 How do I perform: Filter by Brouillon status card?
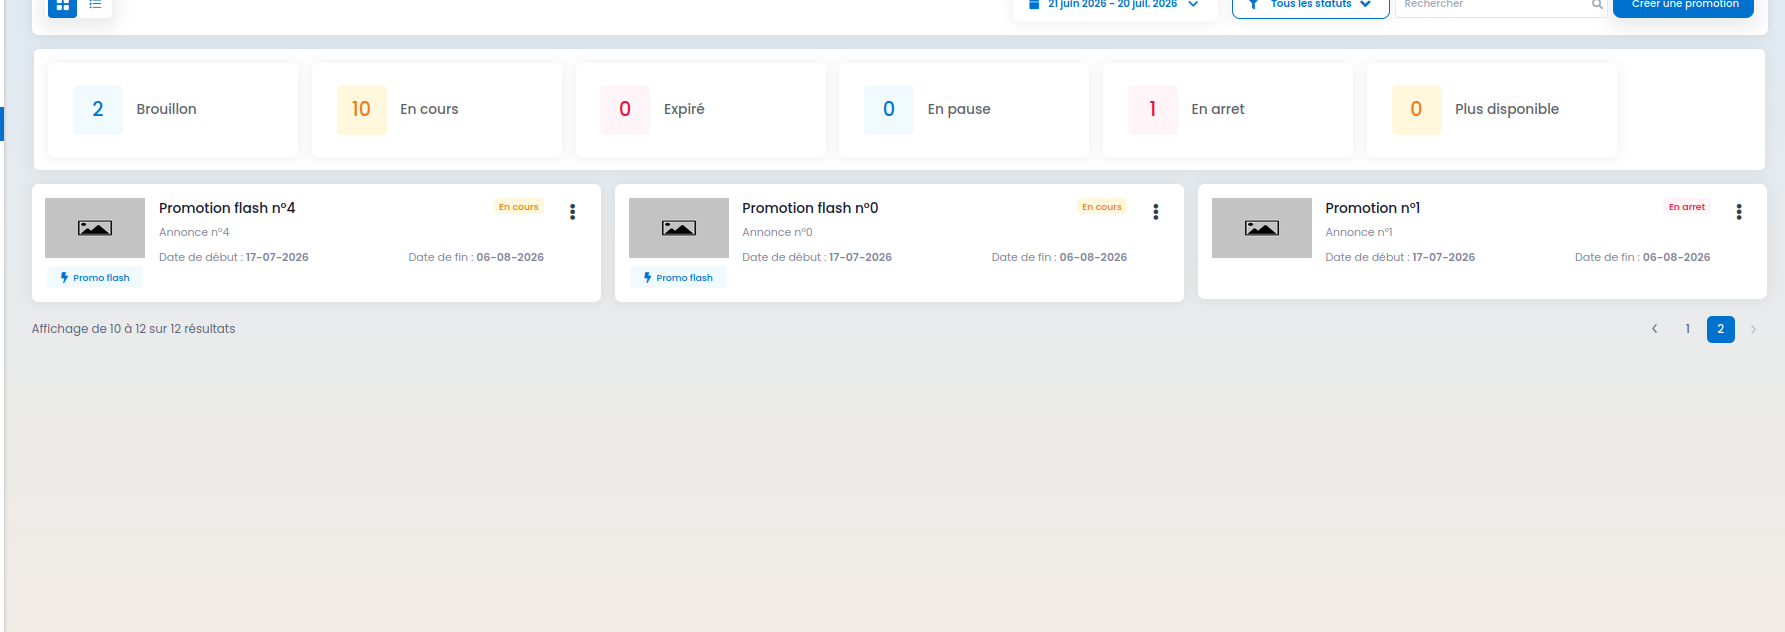(173, 110)
